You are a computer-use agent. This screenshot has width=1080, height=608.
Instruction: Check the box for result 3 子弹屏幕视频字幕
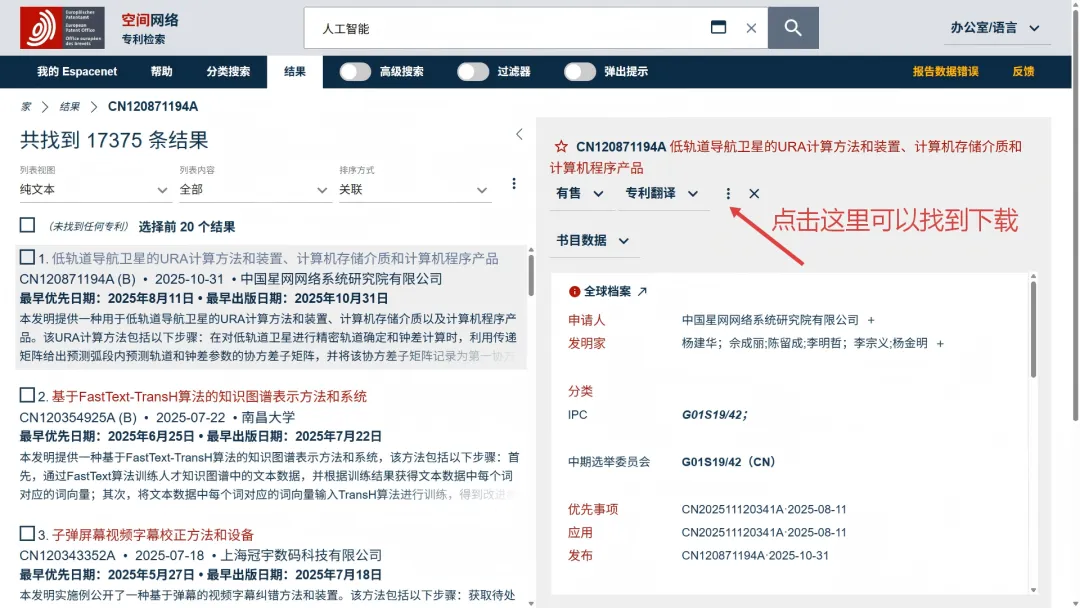(27, 534)
